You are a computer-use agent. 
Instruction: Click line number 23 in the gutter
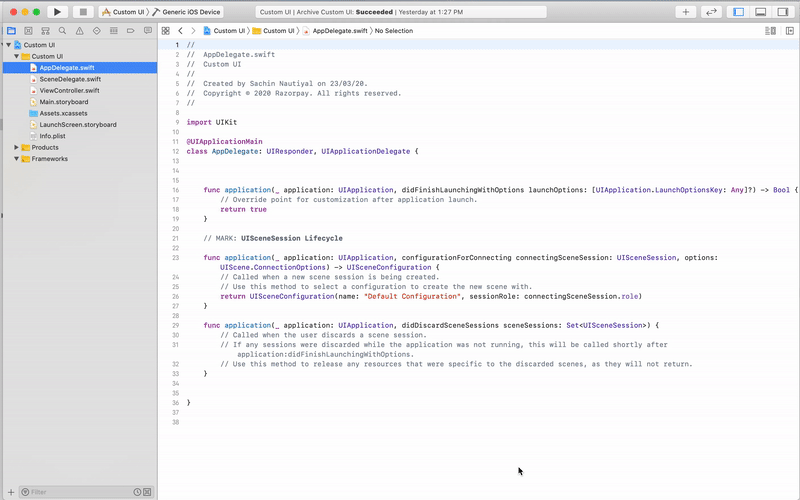[176, 258]
